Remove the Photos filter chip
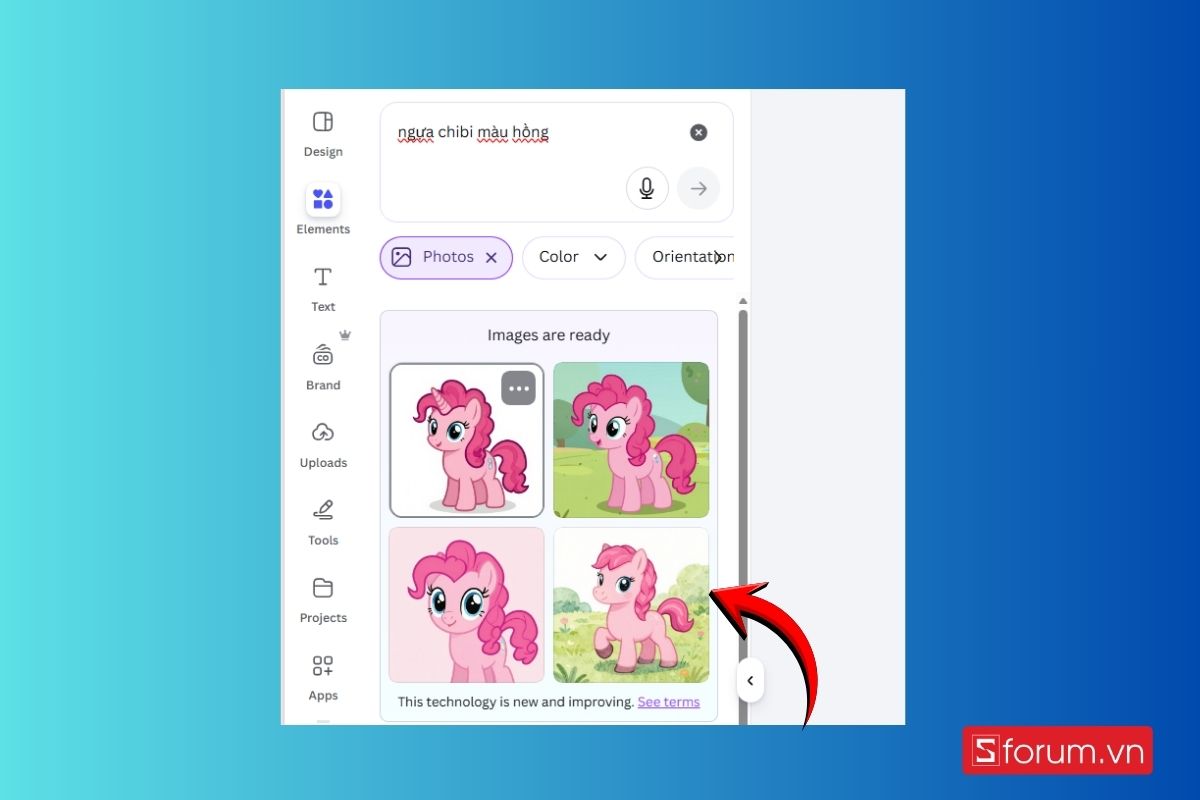This screenshot has height=800, width=1200. [x=491, y=257]
